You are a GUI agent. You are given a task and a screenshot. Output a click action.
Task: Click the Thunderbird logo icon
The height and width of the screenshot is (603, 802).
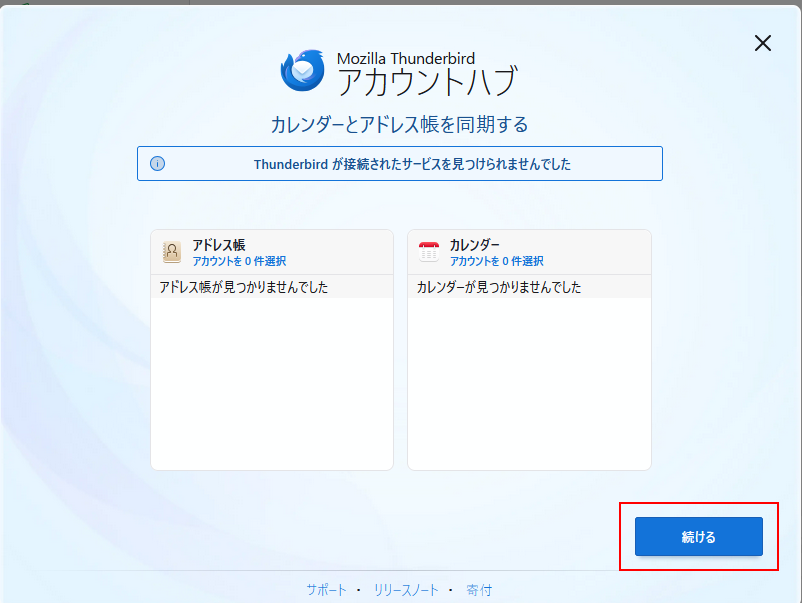(302, 70)
